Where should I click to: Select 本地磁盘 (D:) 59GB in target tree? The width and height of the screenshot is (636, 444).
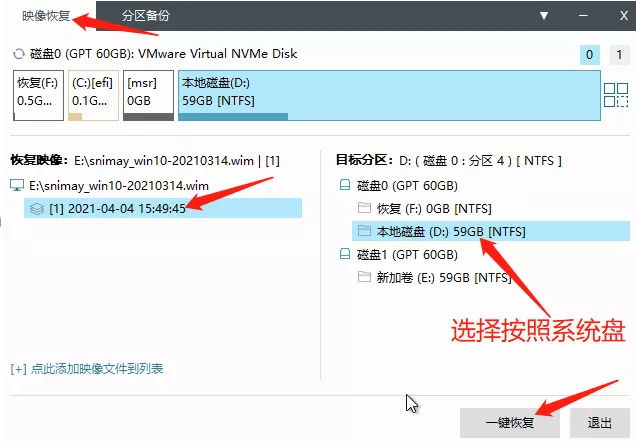click(450, 232)
